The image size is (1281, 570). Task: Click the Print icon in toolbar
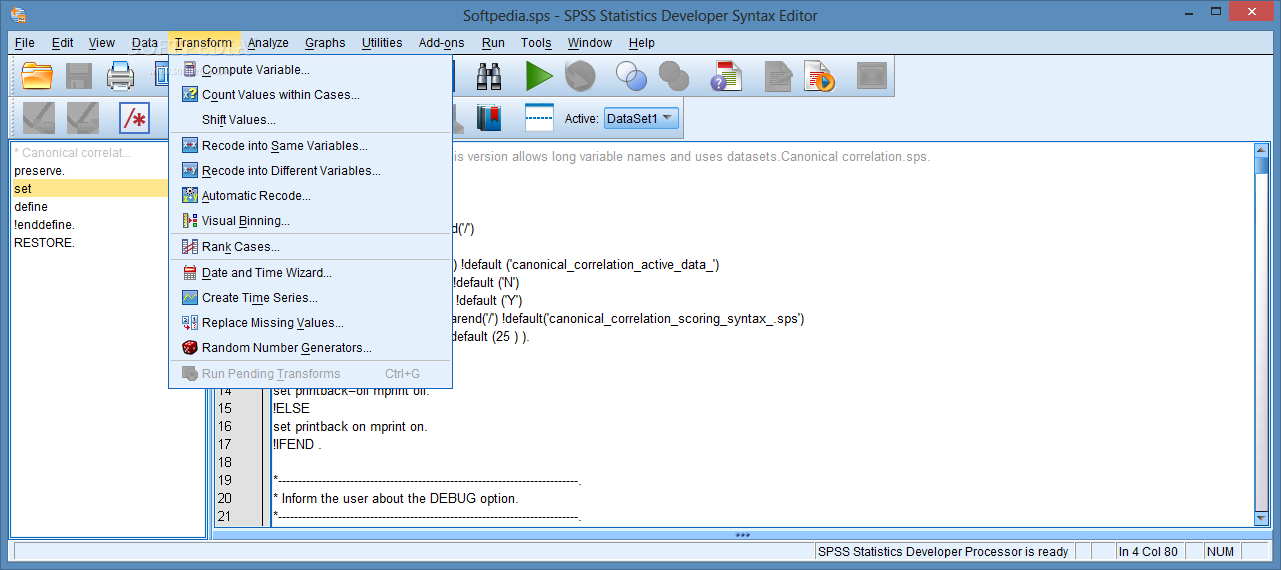[x=121, y=76]
